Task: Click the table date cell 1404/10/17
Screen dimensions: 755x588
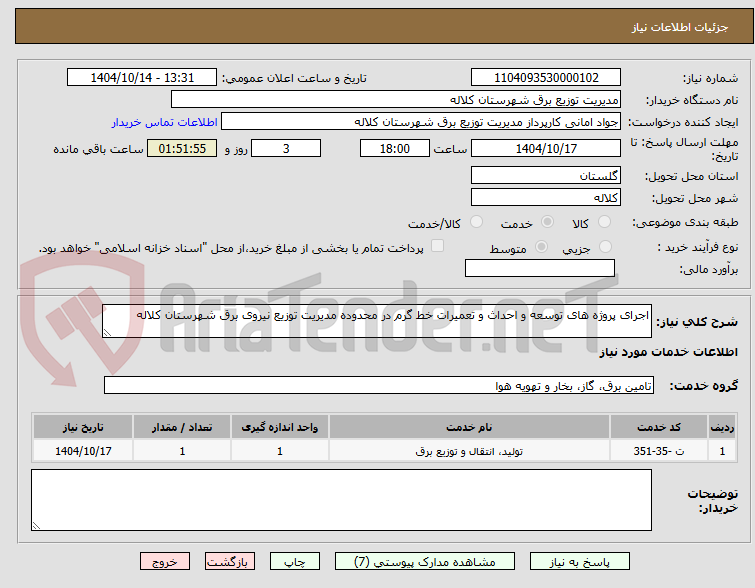Action: point(83,451)
